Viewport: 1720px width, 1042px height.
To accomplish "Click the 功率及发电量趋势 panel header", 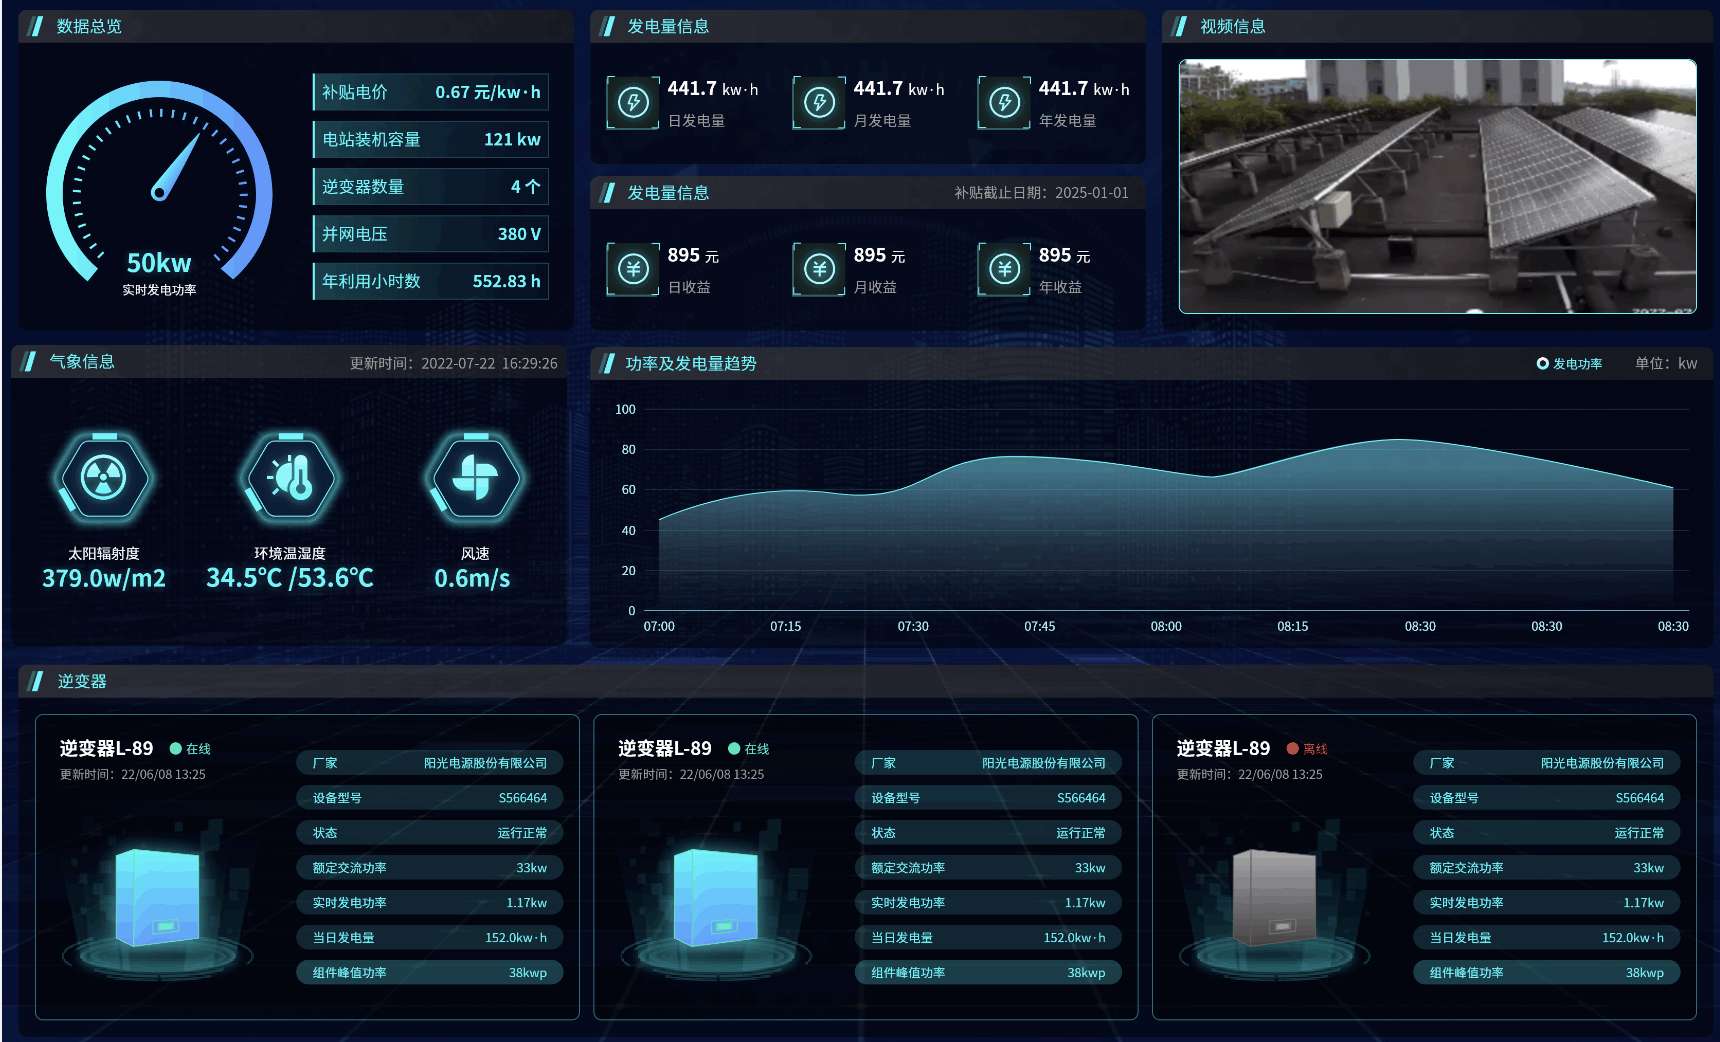I will click(1152, 363).
